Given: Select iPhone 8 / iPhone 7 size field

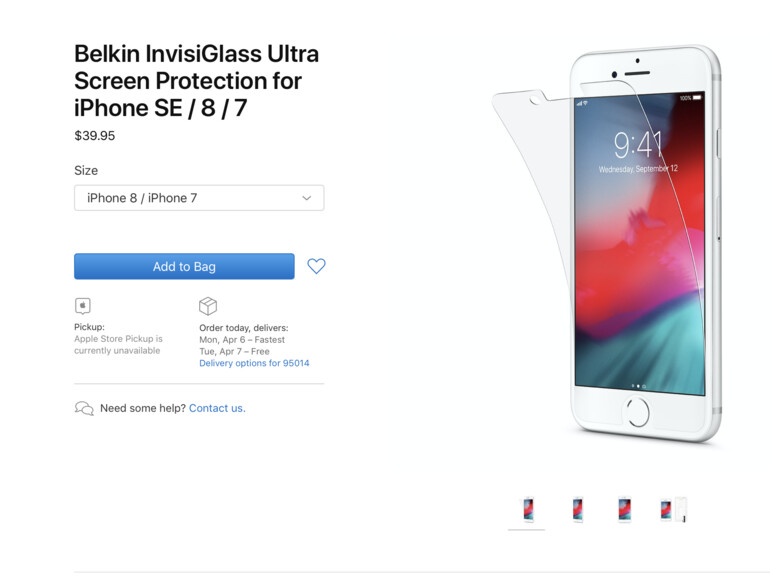Looking at the screenshot, I should pyautogui.click(x=199, y=198).
